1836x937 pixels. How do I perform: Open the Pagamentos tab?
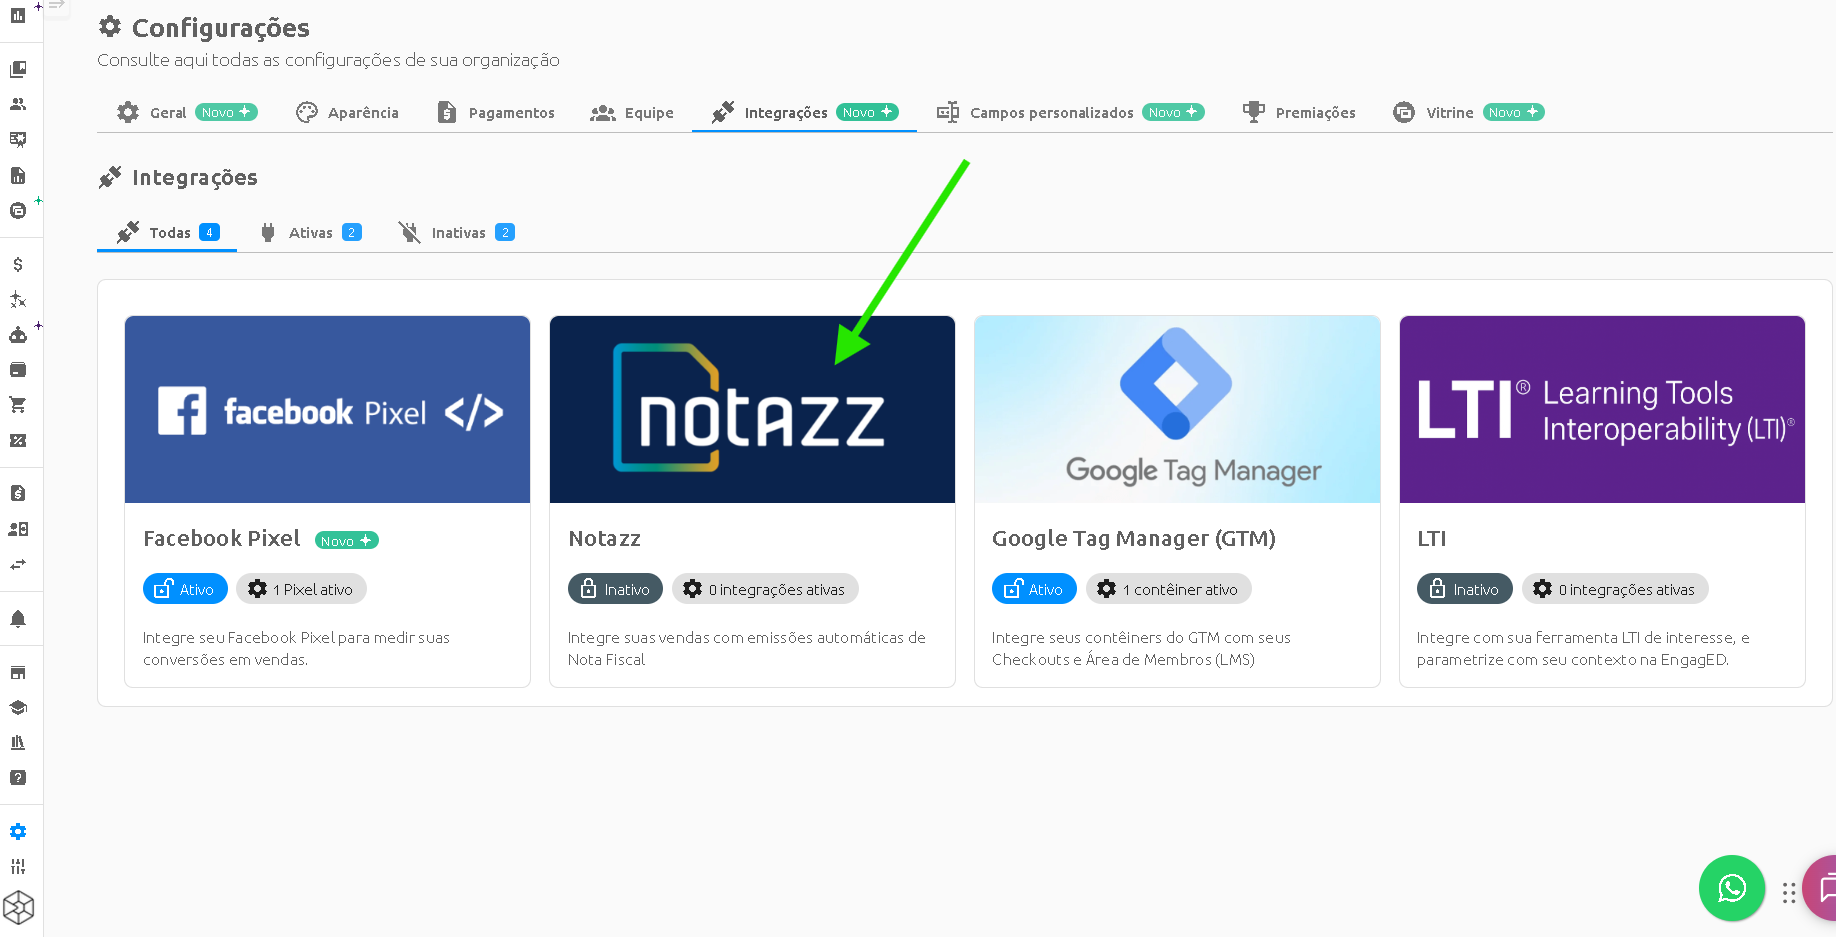(495, 112)
